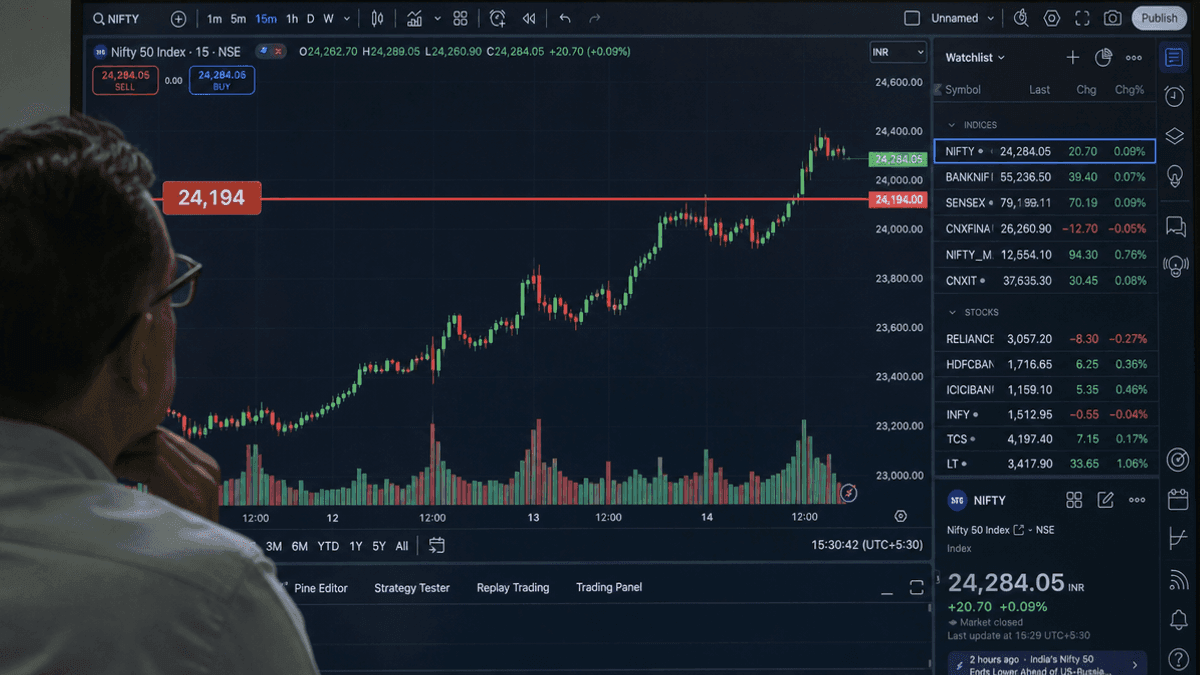Open the Ideas lightbulb sidebar icon
Viewport: 1200px width, 675px height.
[1175, 175]
